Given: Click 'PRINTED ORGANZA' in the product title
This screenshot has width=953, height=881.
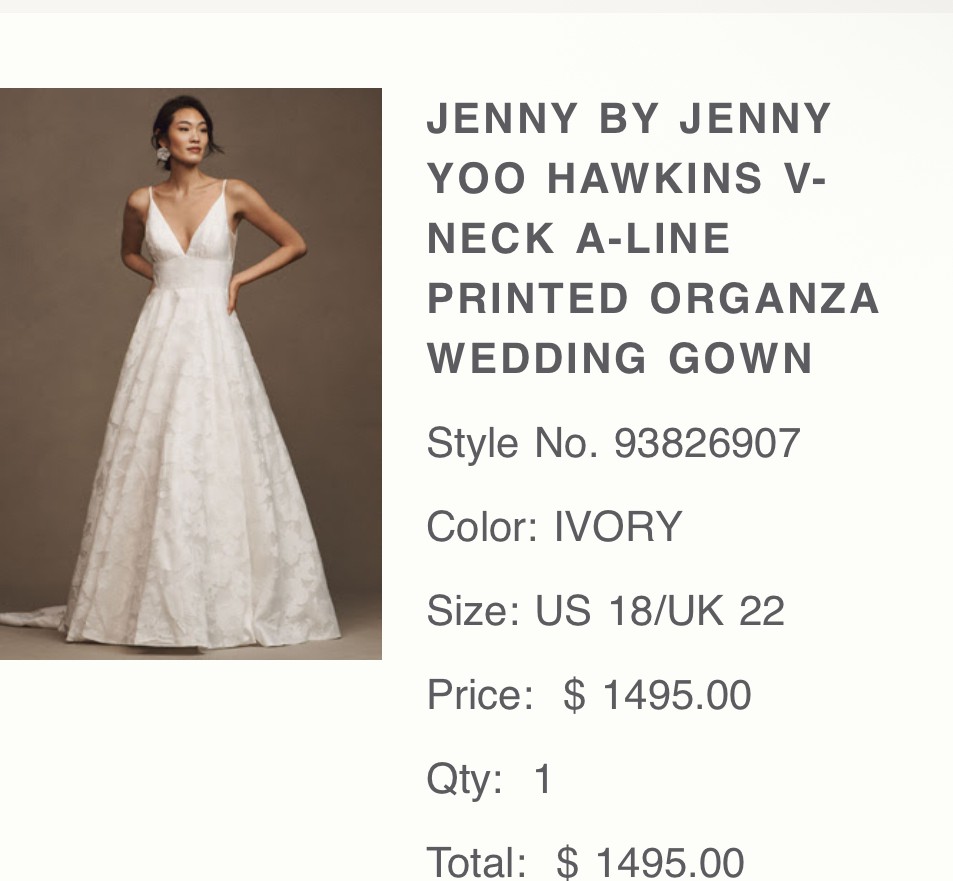Looking at the screenshot, I should (653, 298).
